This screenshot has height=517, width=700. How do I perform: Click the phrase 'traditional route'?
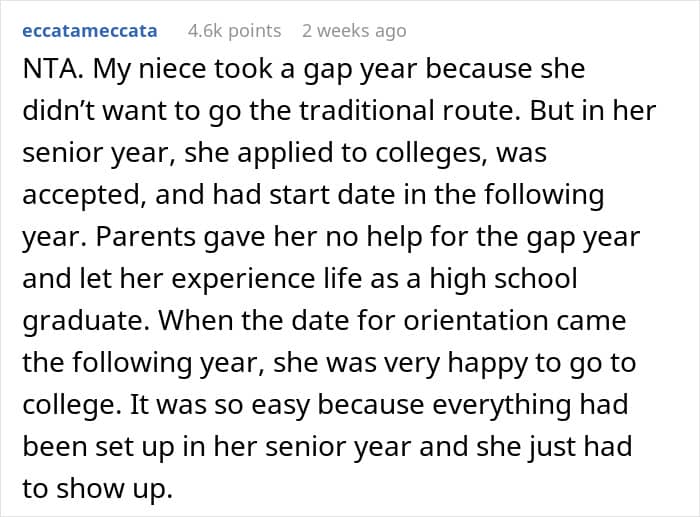click(407, 110)
